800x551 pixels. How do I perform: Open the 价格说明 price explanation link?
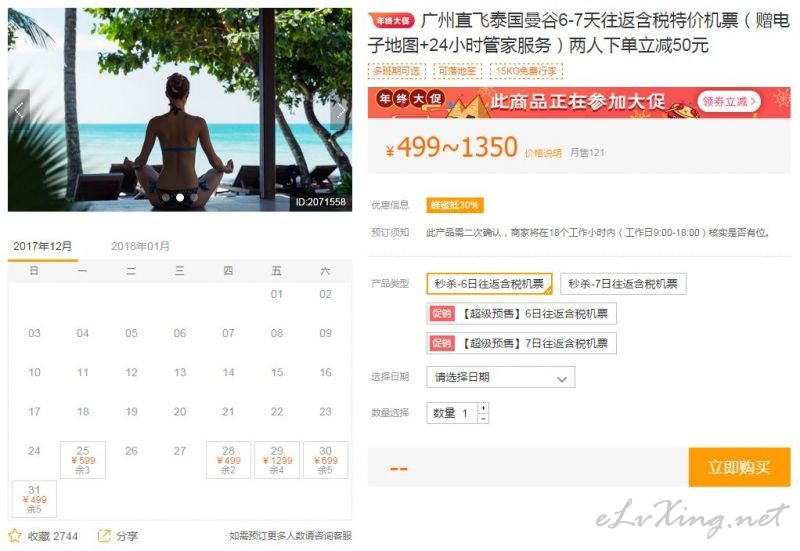click(543, 153)
